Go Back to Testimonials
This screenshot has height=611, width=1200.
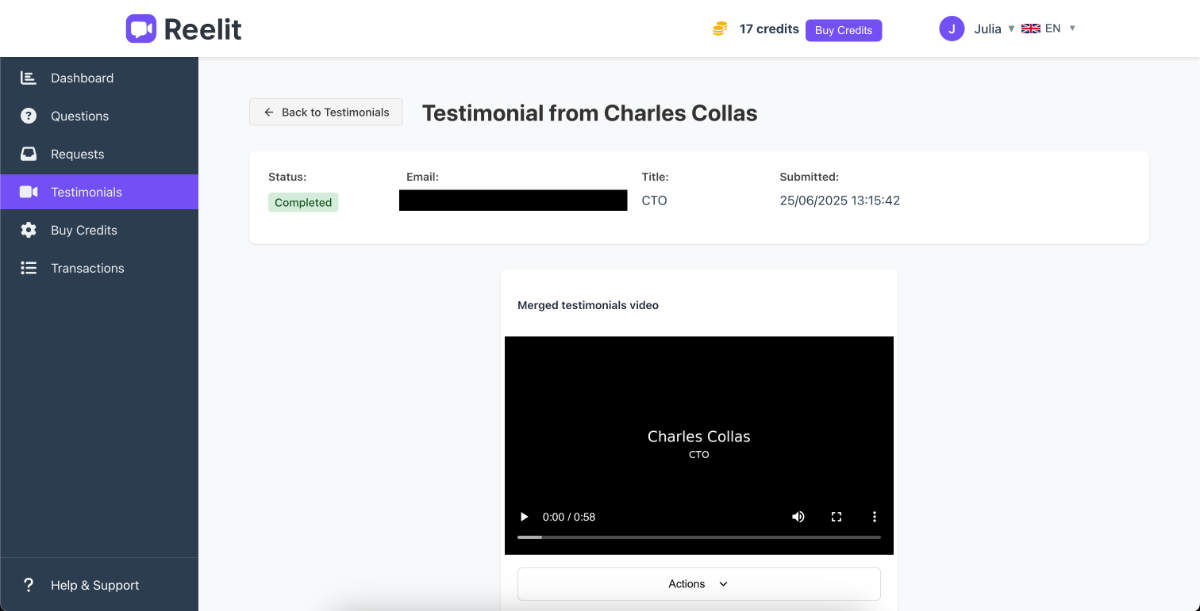(326, 112)
